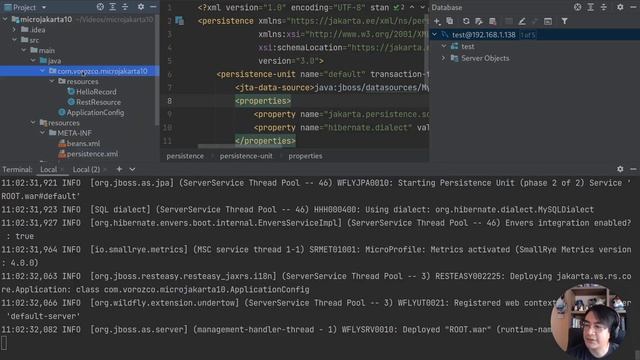Open beans.xml file
The width and height of the screenshot is (640, 360).
[83, 143]
